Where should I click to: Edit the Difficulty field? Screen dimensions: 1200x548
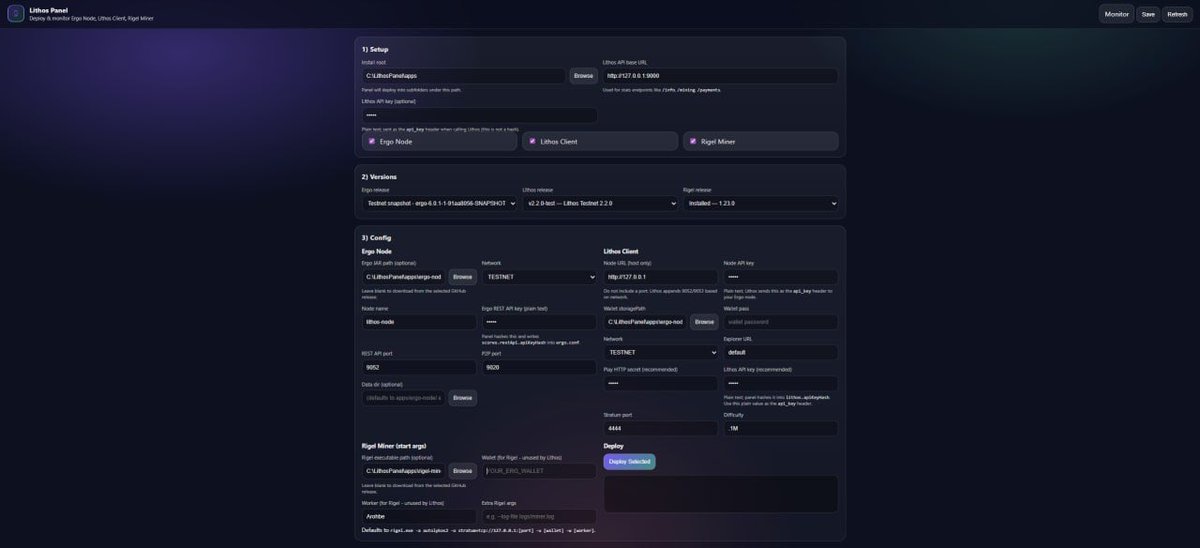tap(781, 428)
